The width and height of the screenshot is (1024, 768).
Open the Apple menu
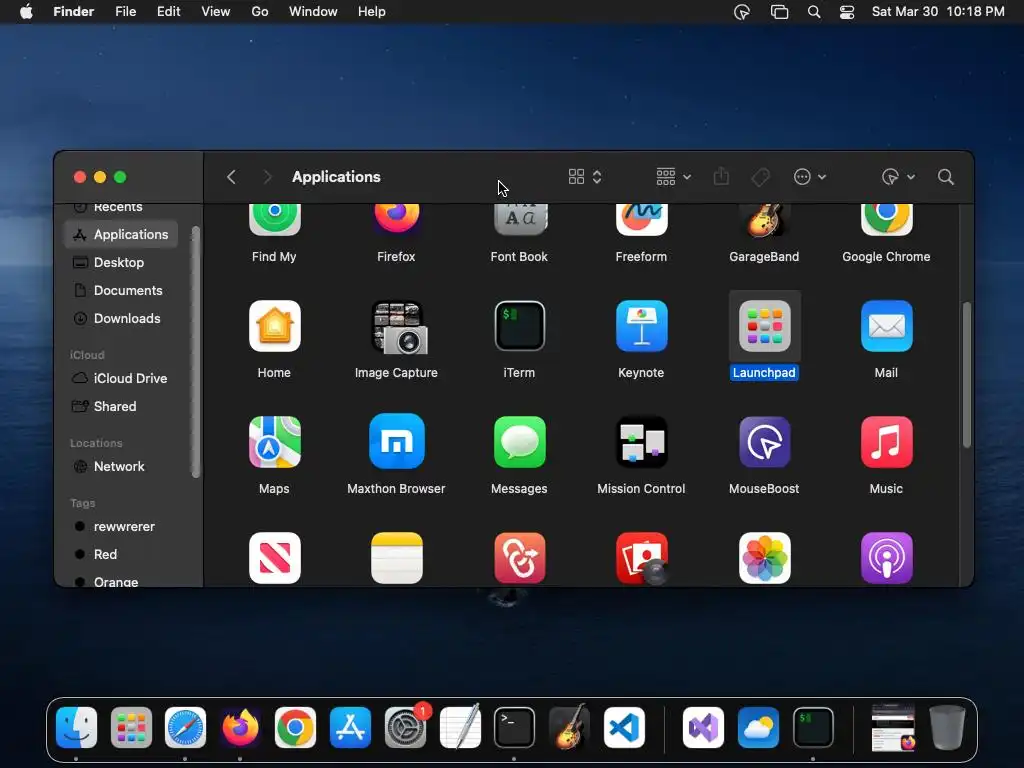pyautogui.click(x=26, y=12)
